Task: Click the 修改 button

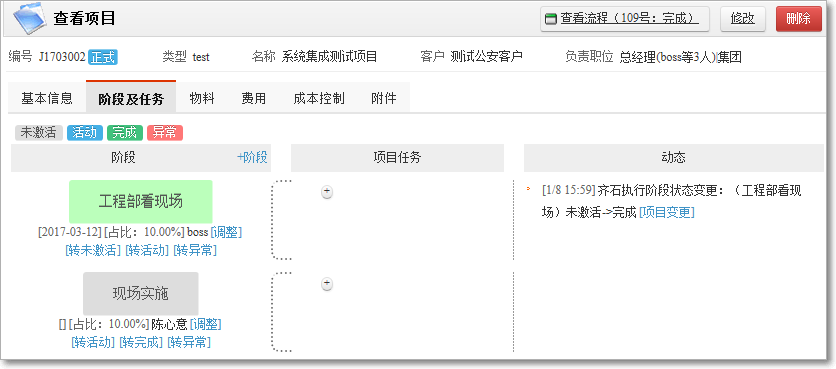Action: click(x=743, y=19)
